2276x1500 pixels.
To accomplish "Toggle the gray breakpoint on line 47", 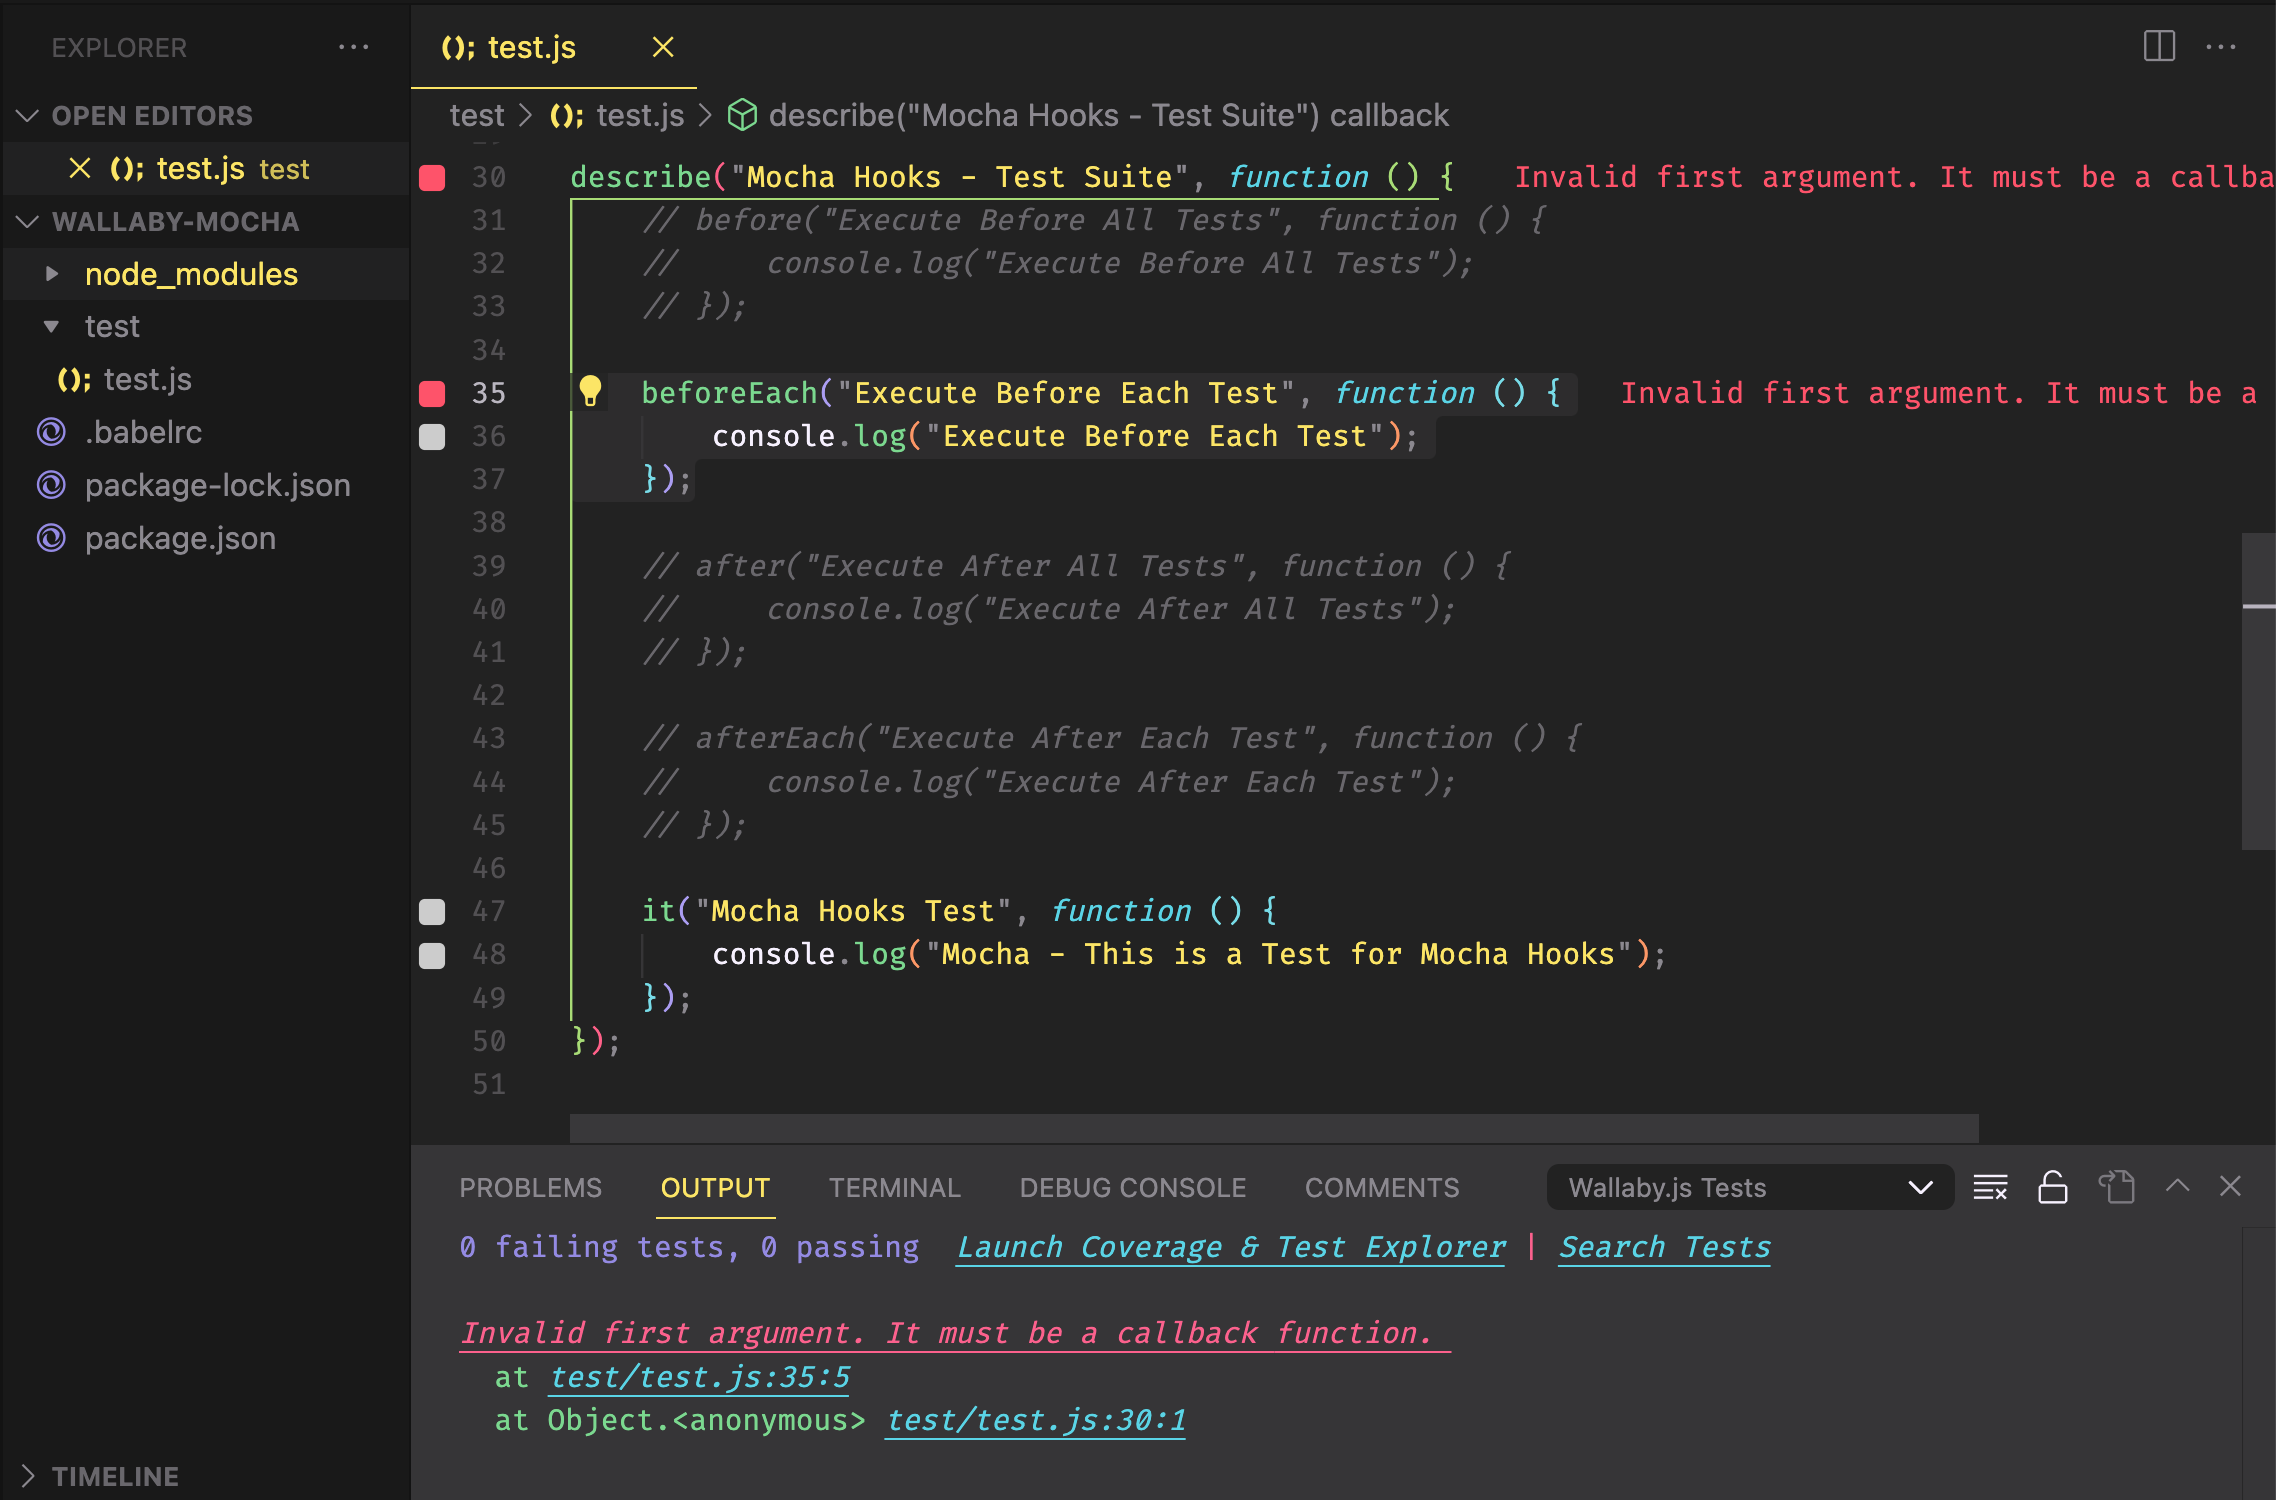I will [433, 910].
